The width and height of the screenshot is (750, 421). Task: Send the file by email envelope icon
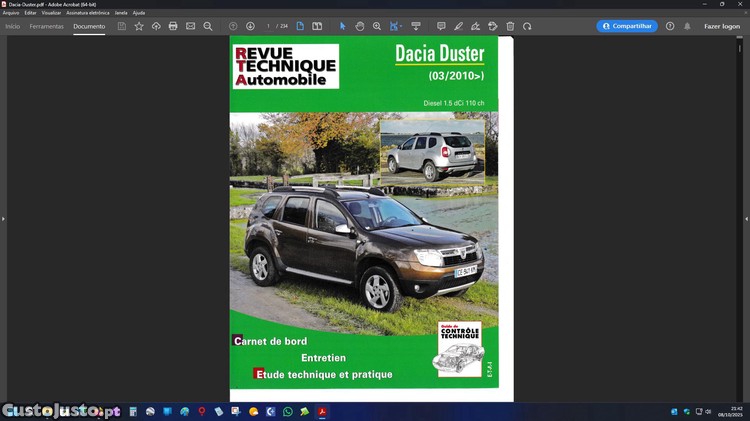190,26
